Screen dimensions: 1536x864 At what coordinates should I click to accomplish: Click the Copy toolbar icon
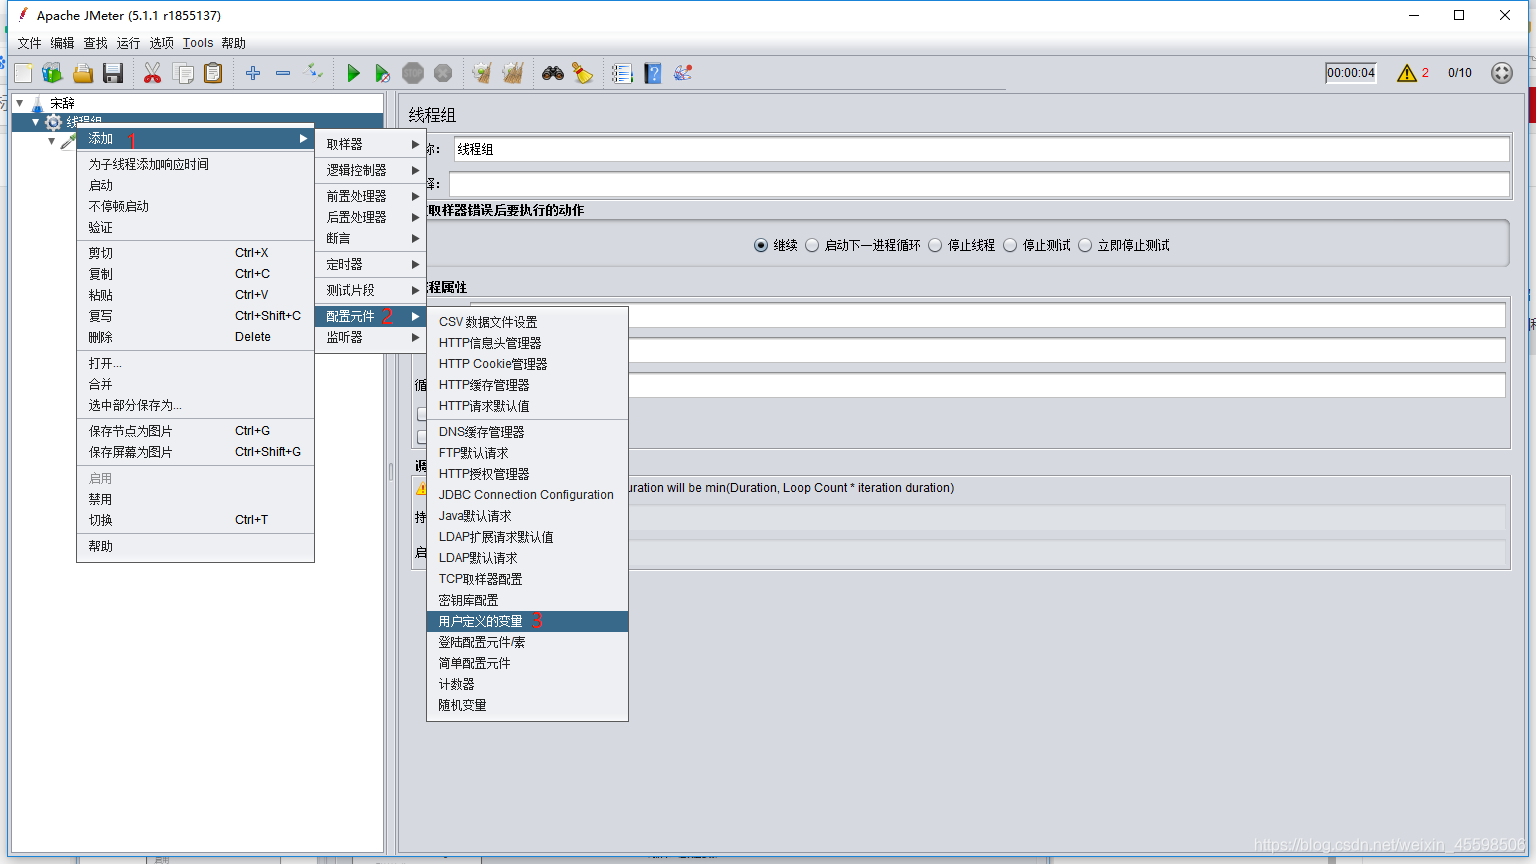(x=183, y=73)
